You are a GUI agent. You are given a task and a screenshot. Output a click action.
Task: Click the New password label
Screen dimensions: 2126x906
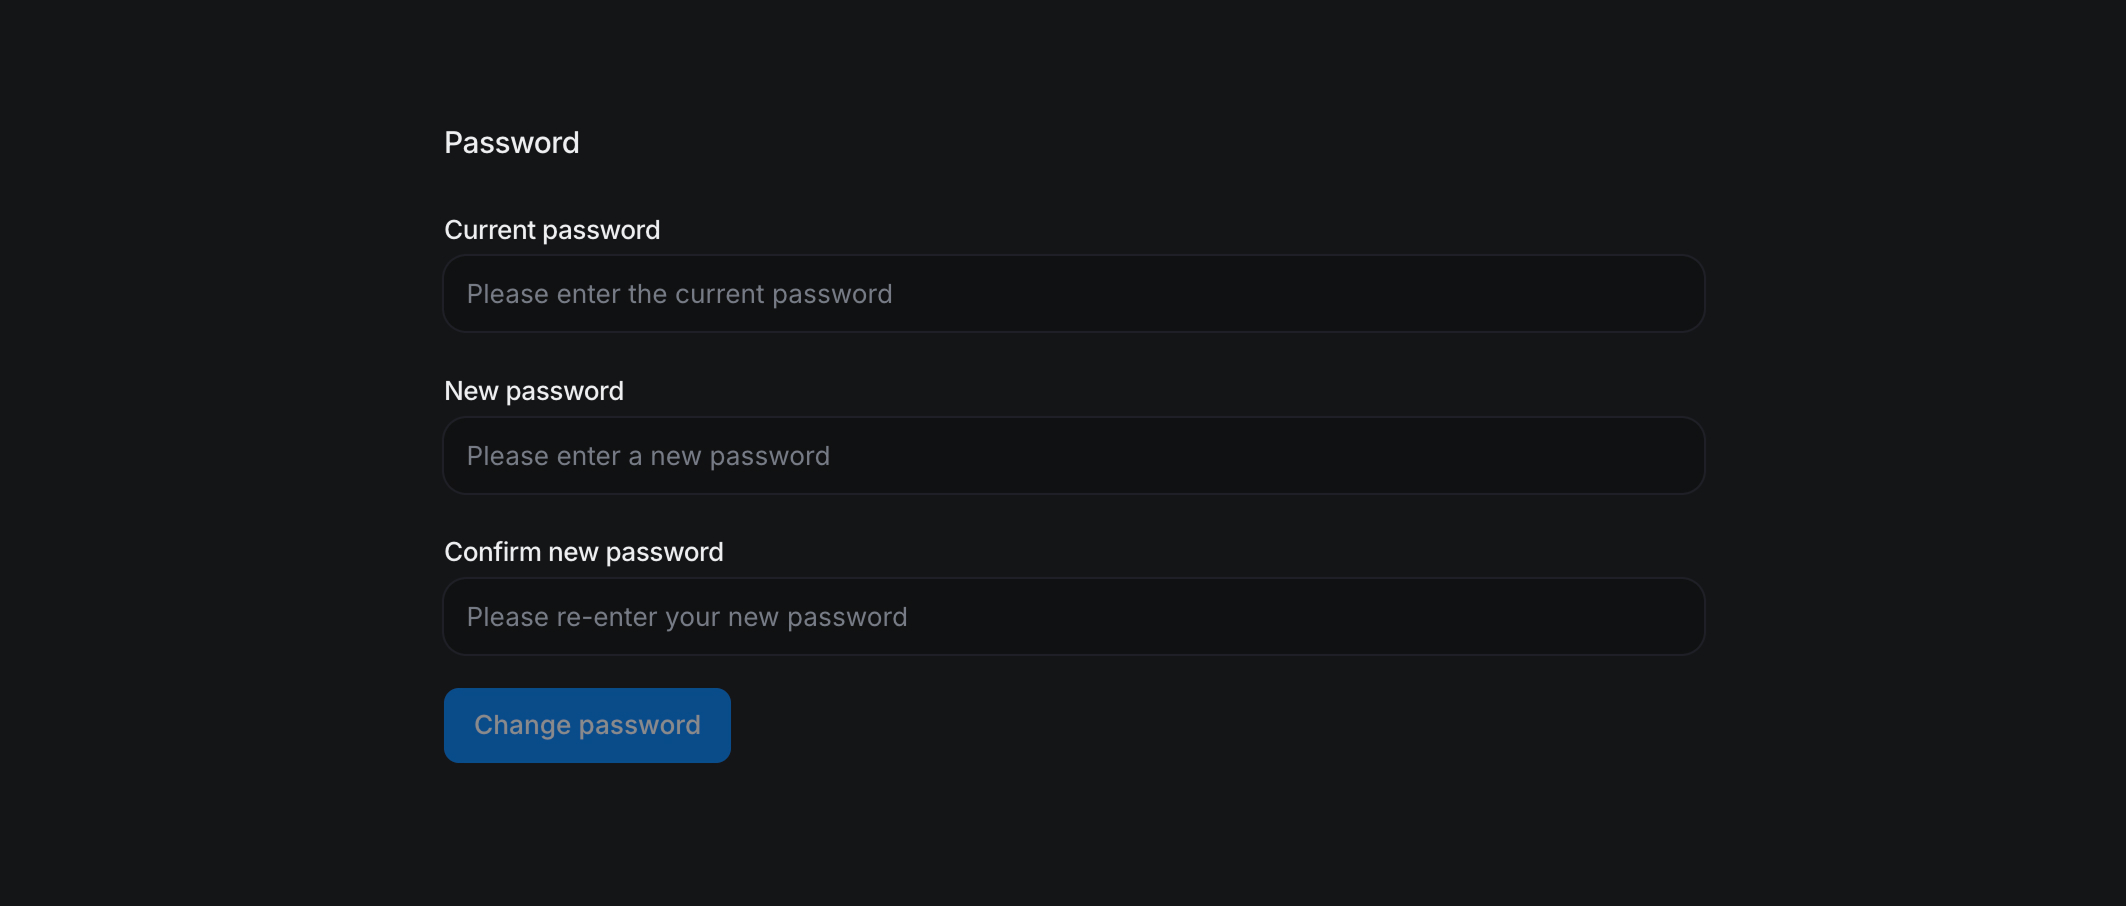534,391
